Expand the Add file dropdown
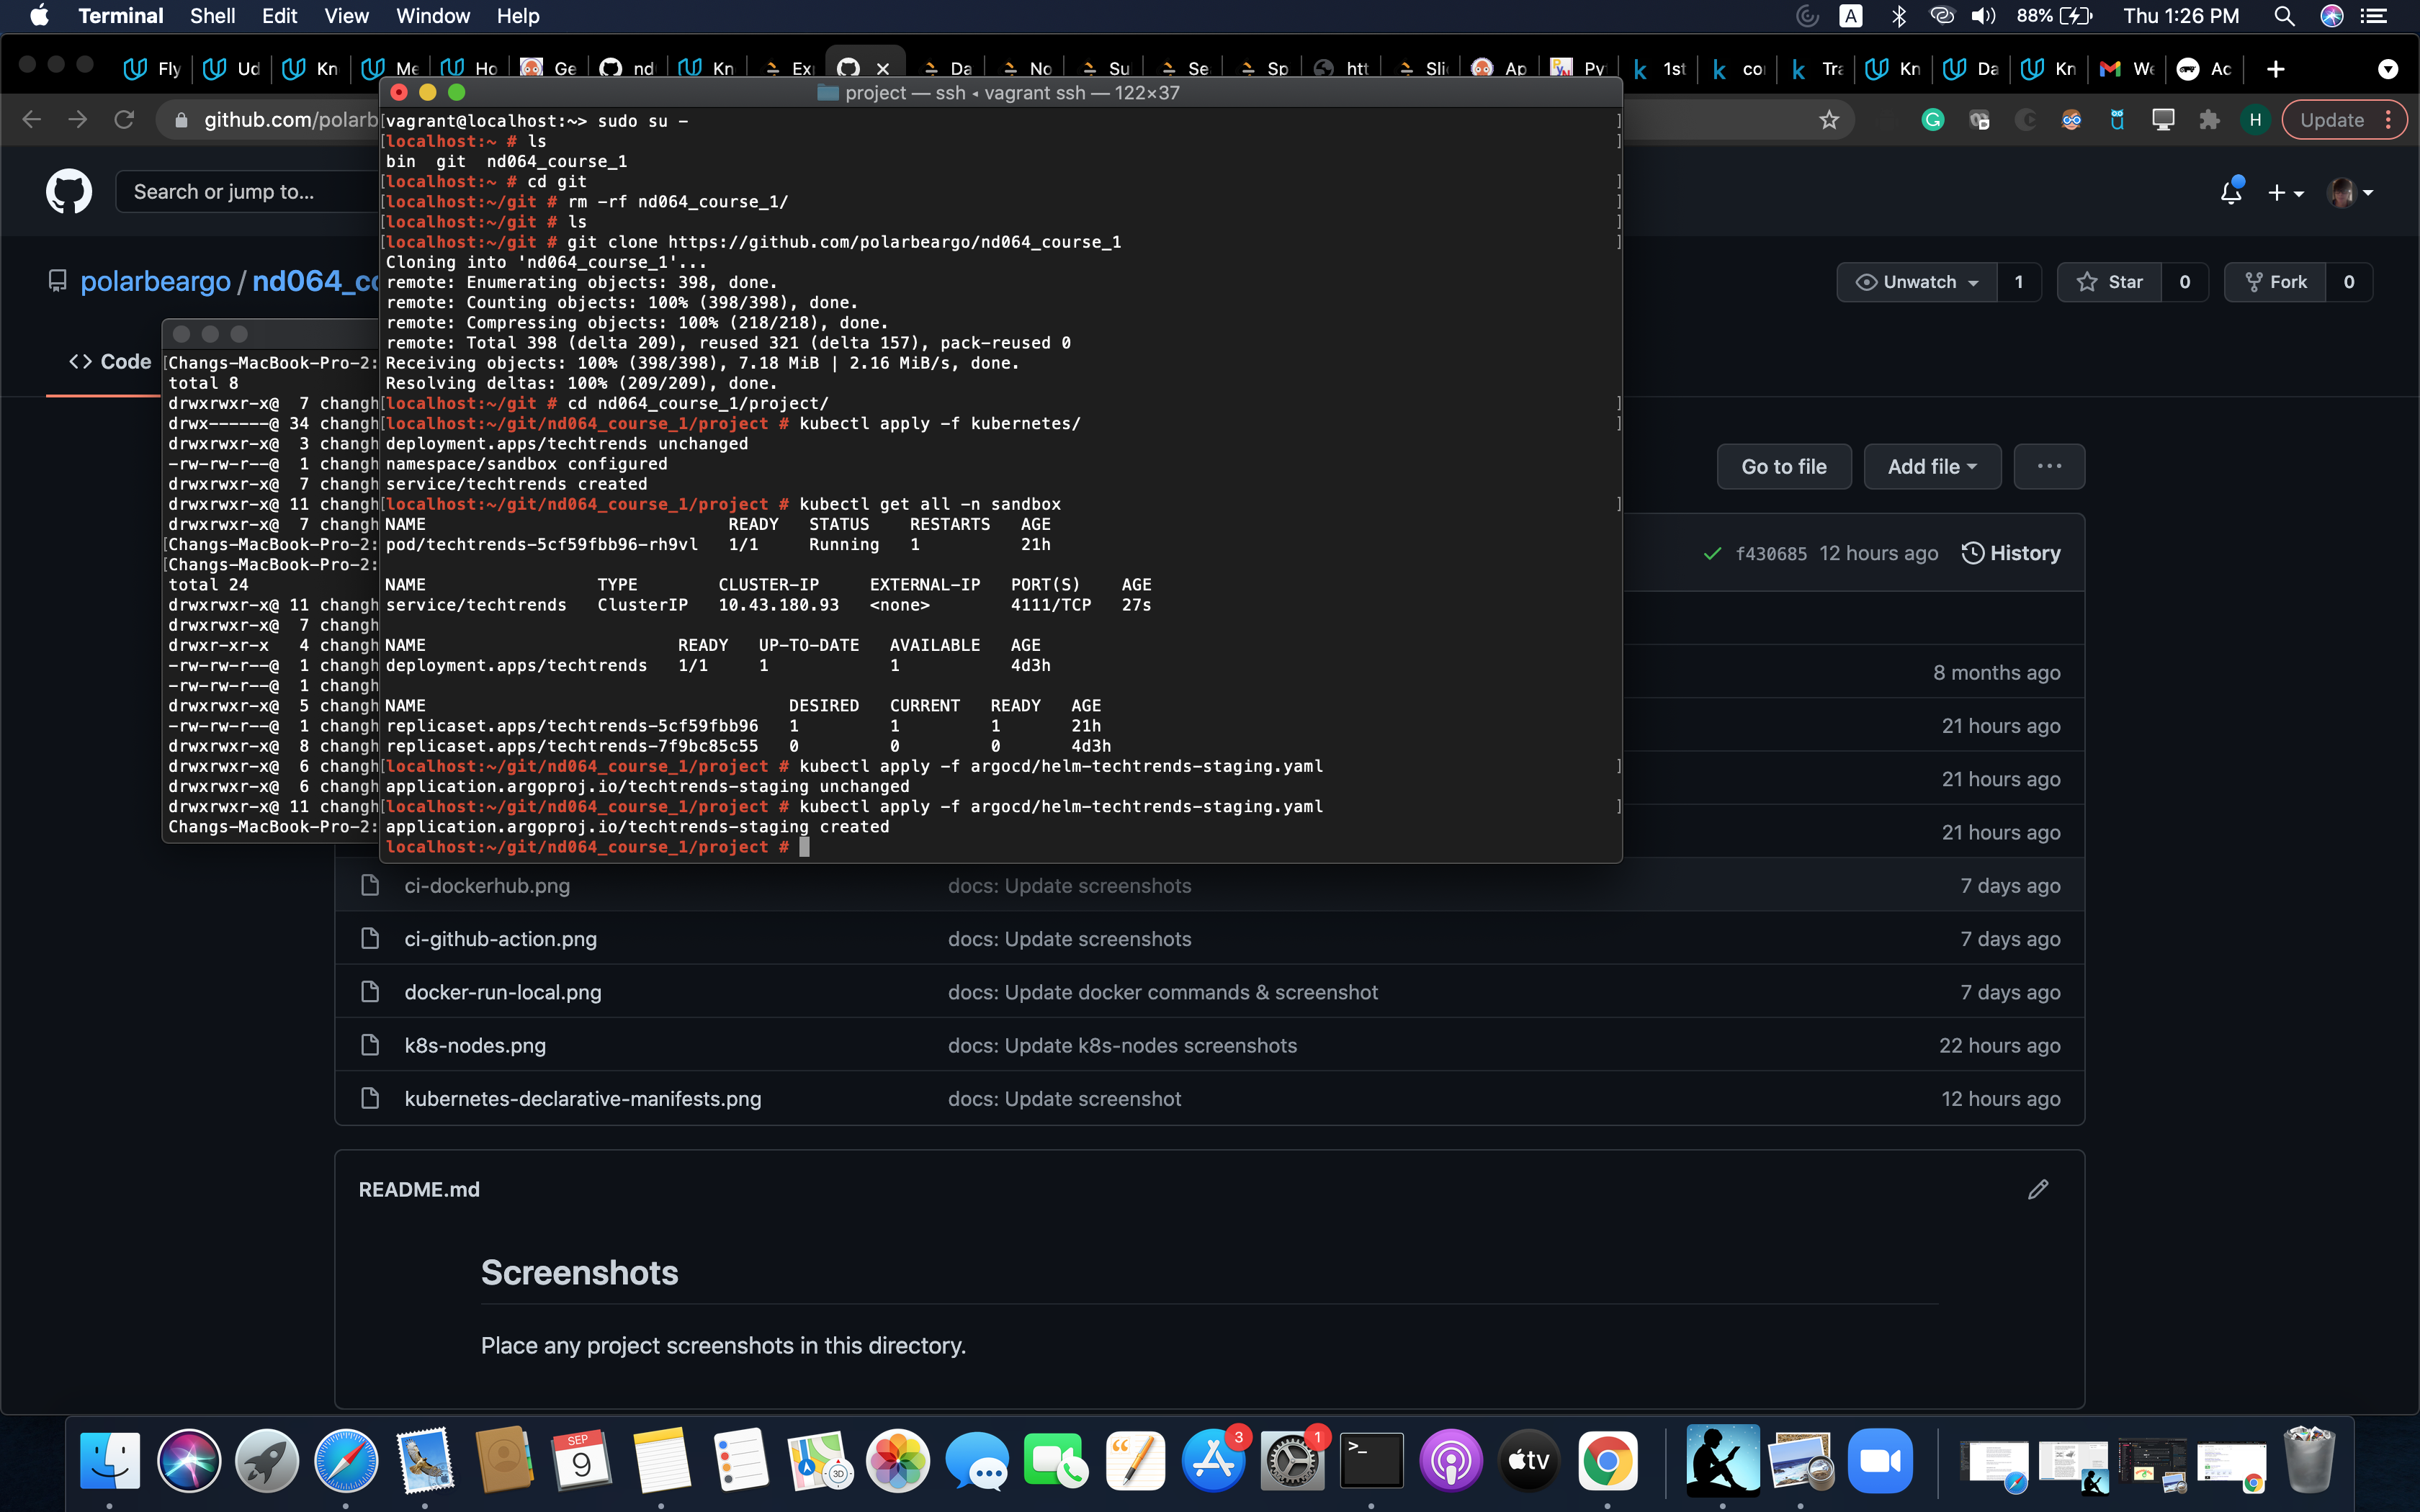The image size is (2420, 1512). click(x=1931, y=466)
